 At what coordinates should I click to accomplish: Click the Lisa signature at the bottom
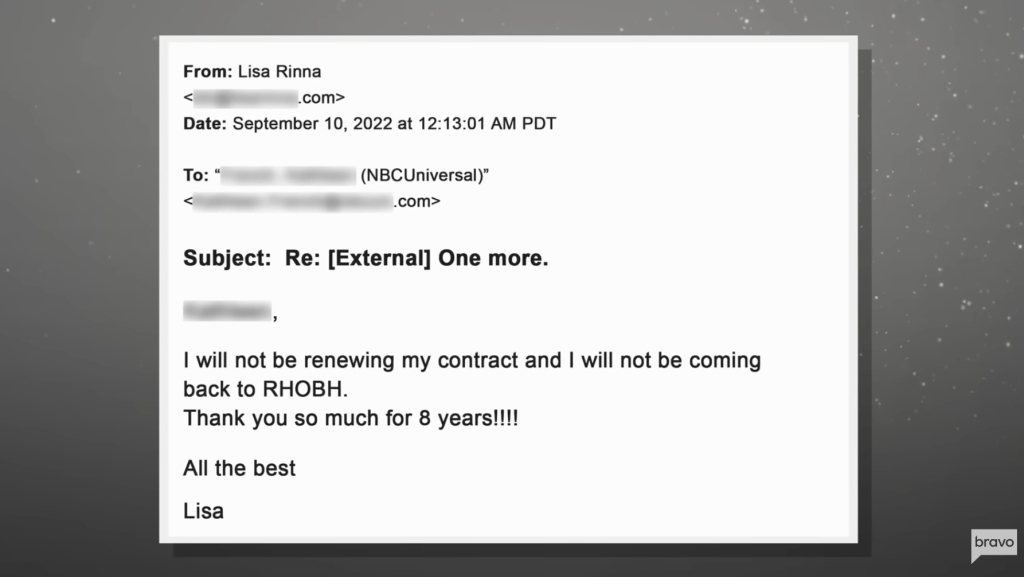pos(203,511)
